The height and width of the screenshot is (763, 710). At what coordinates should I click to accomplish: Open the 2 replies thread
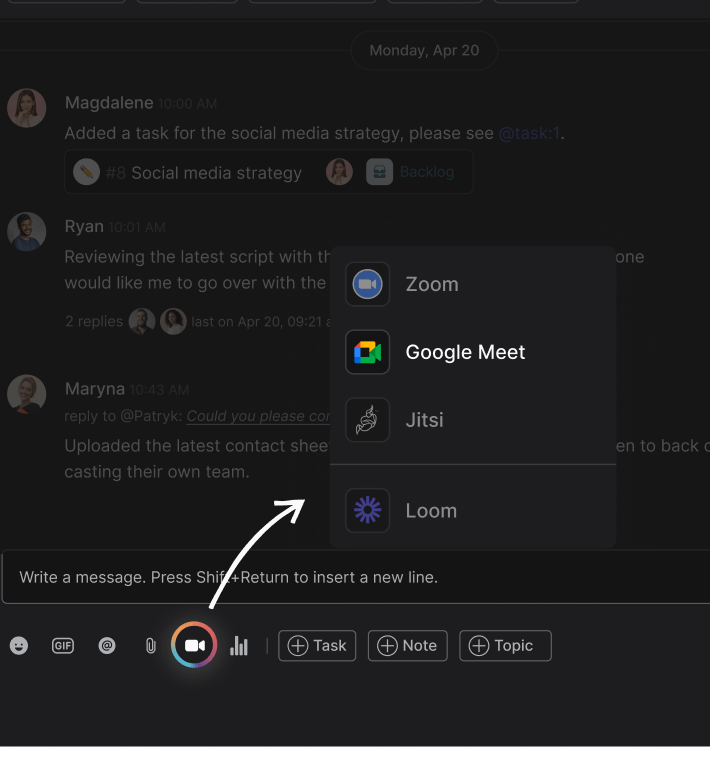(94, 322)
